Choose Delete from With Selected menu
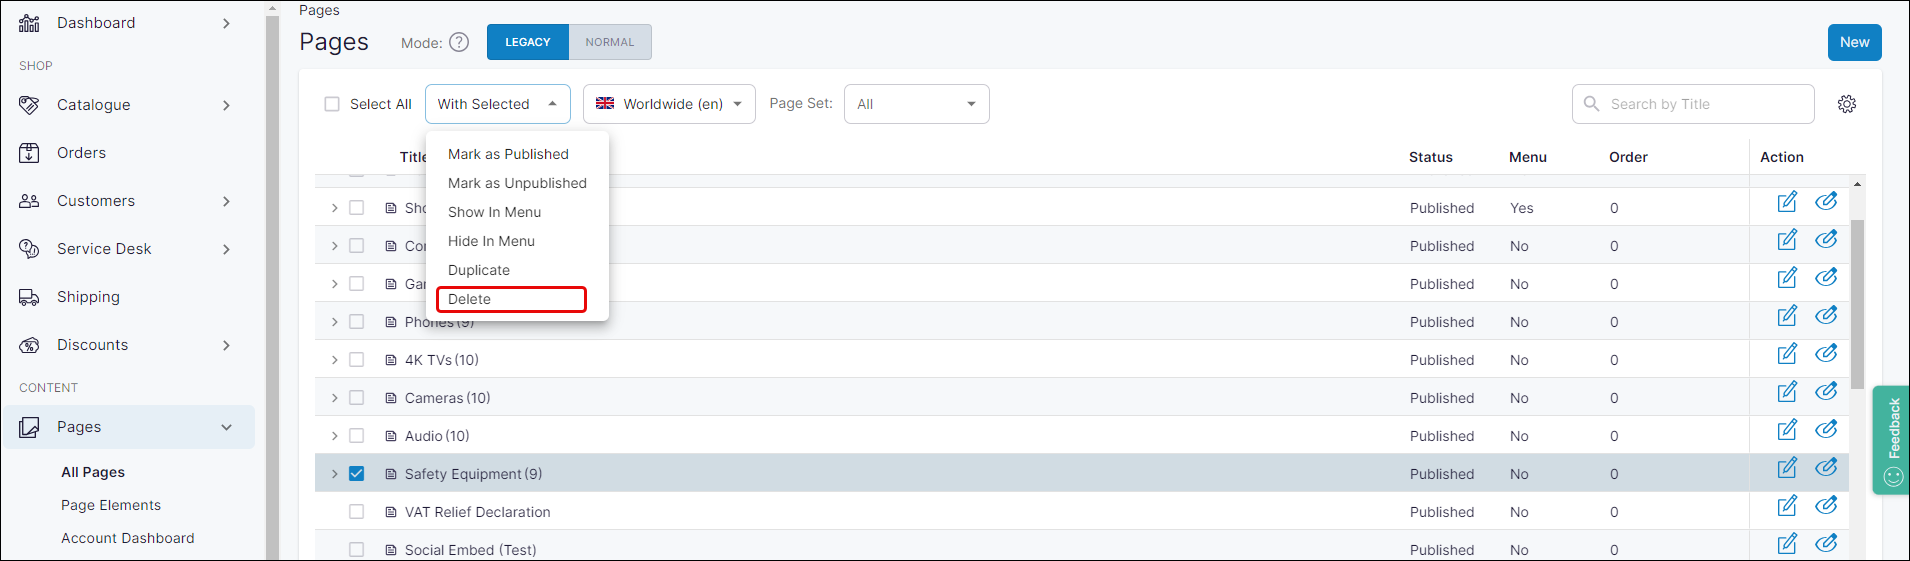This screenshot has height=561, width=1910. coord(511,299)
